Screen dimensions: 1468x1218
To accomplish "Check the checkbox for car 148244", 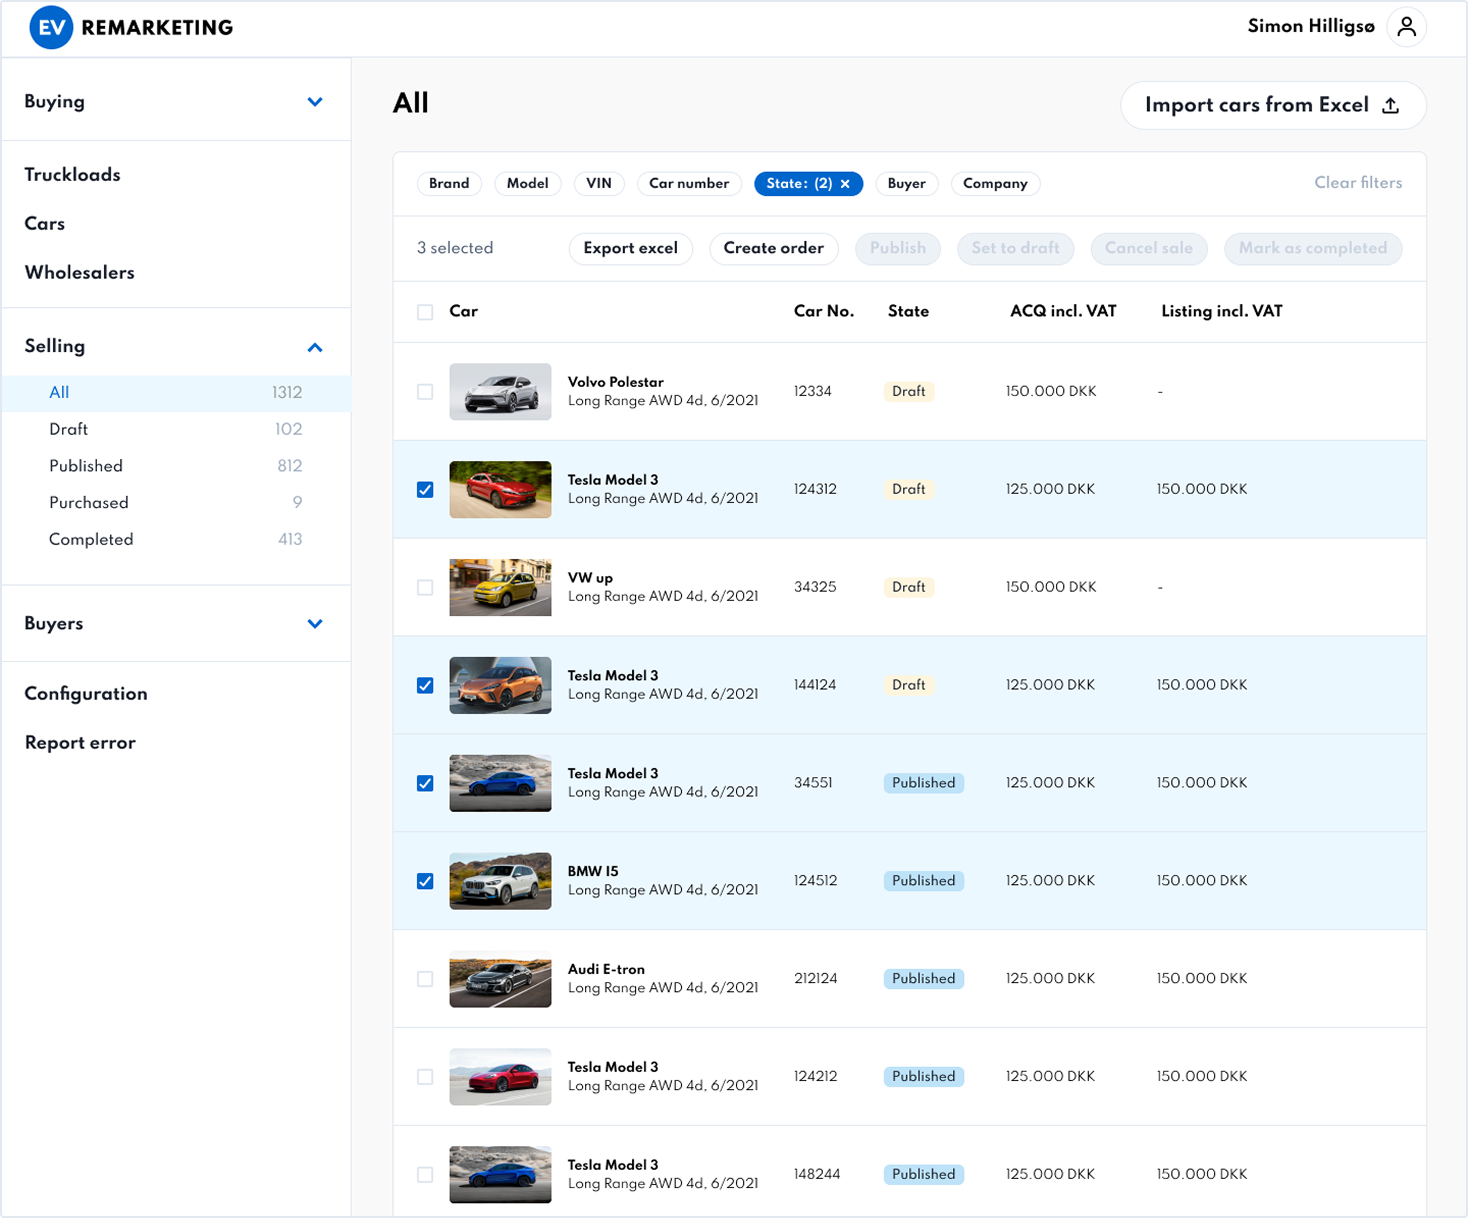I will [425, 1175].
